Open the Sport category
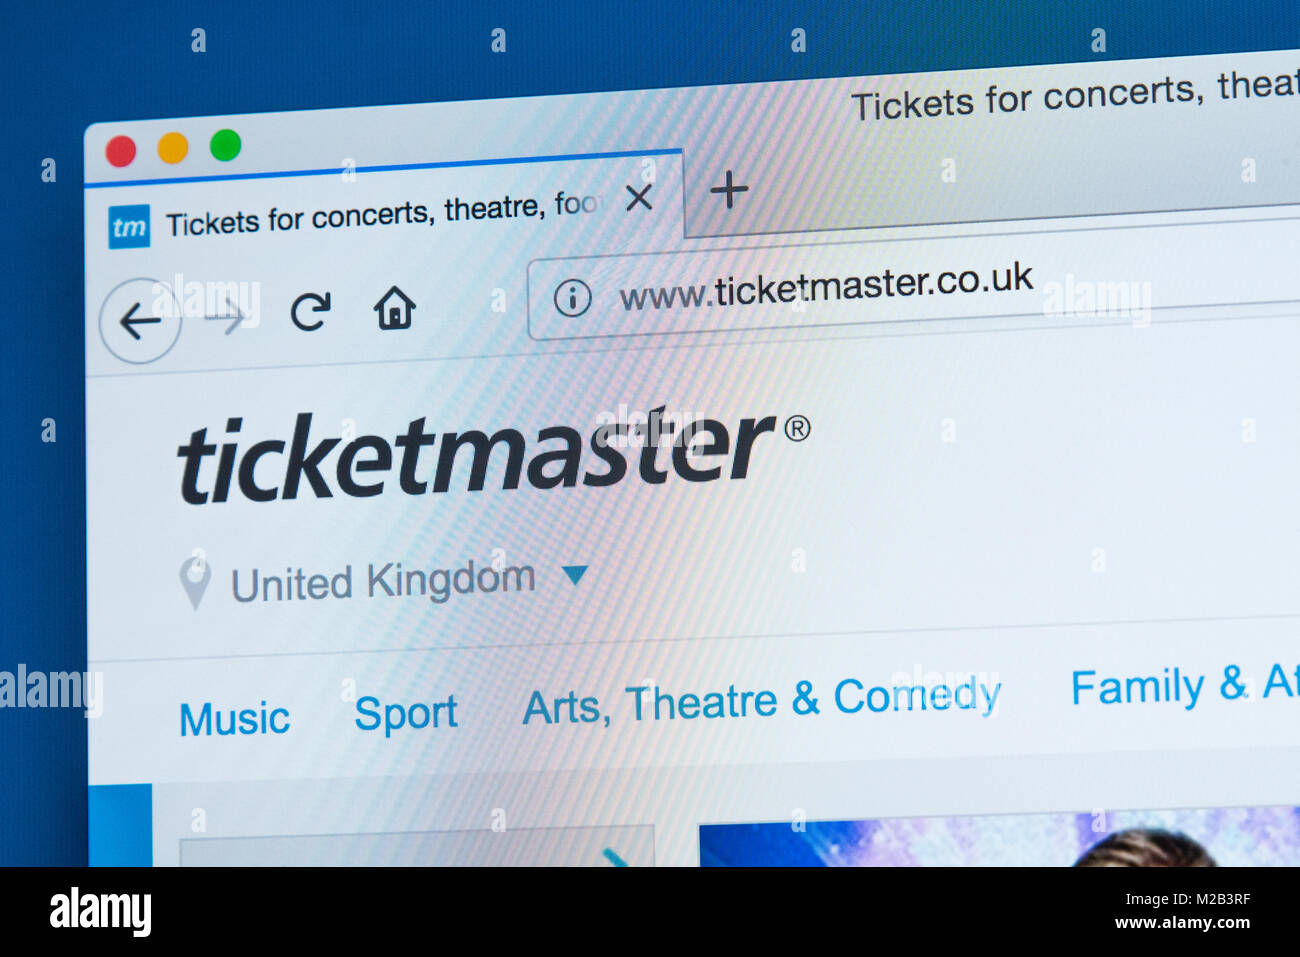The image size is (1300, 957). click(405, 714)
